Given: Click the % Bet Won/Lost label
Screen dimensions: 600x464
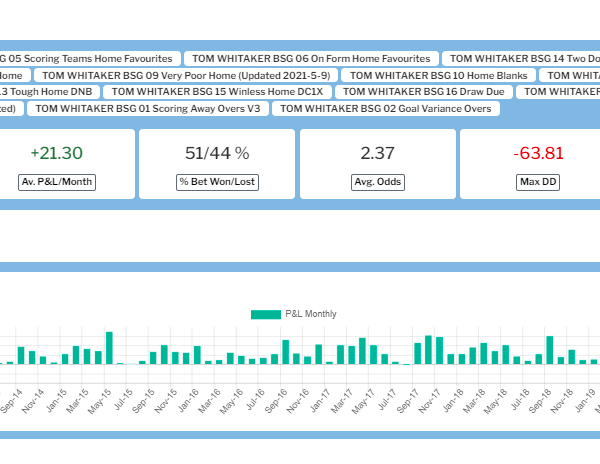Looking at the screenshot, I should (217, 182).
